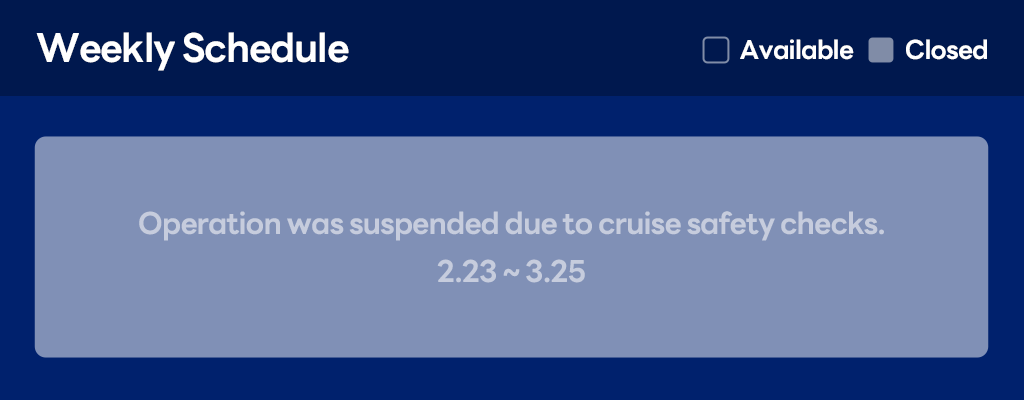Select the Available label text

coord(796,50)
